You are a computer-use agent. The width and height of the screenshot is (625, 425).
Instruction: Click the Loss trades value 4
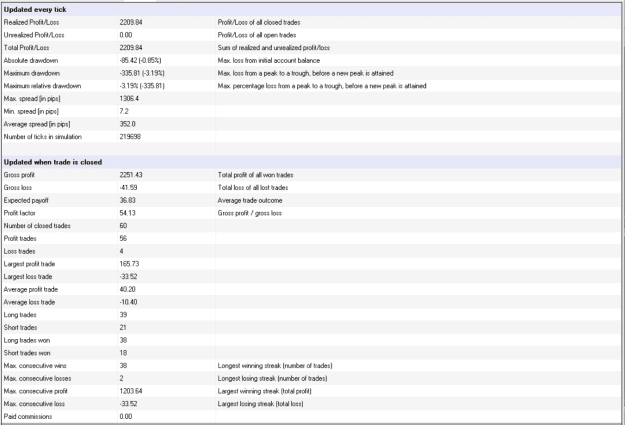(x=122, y=252)
